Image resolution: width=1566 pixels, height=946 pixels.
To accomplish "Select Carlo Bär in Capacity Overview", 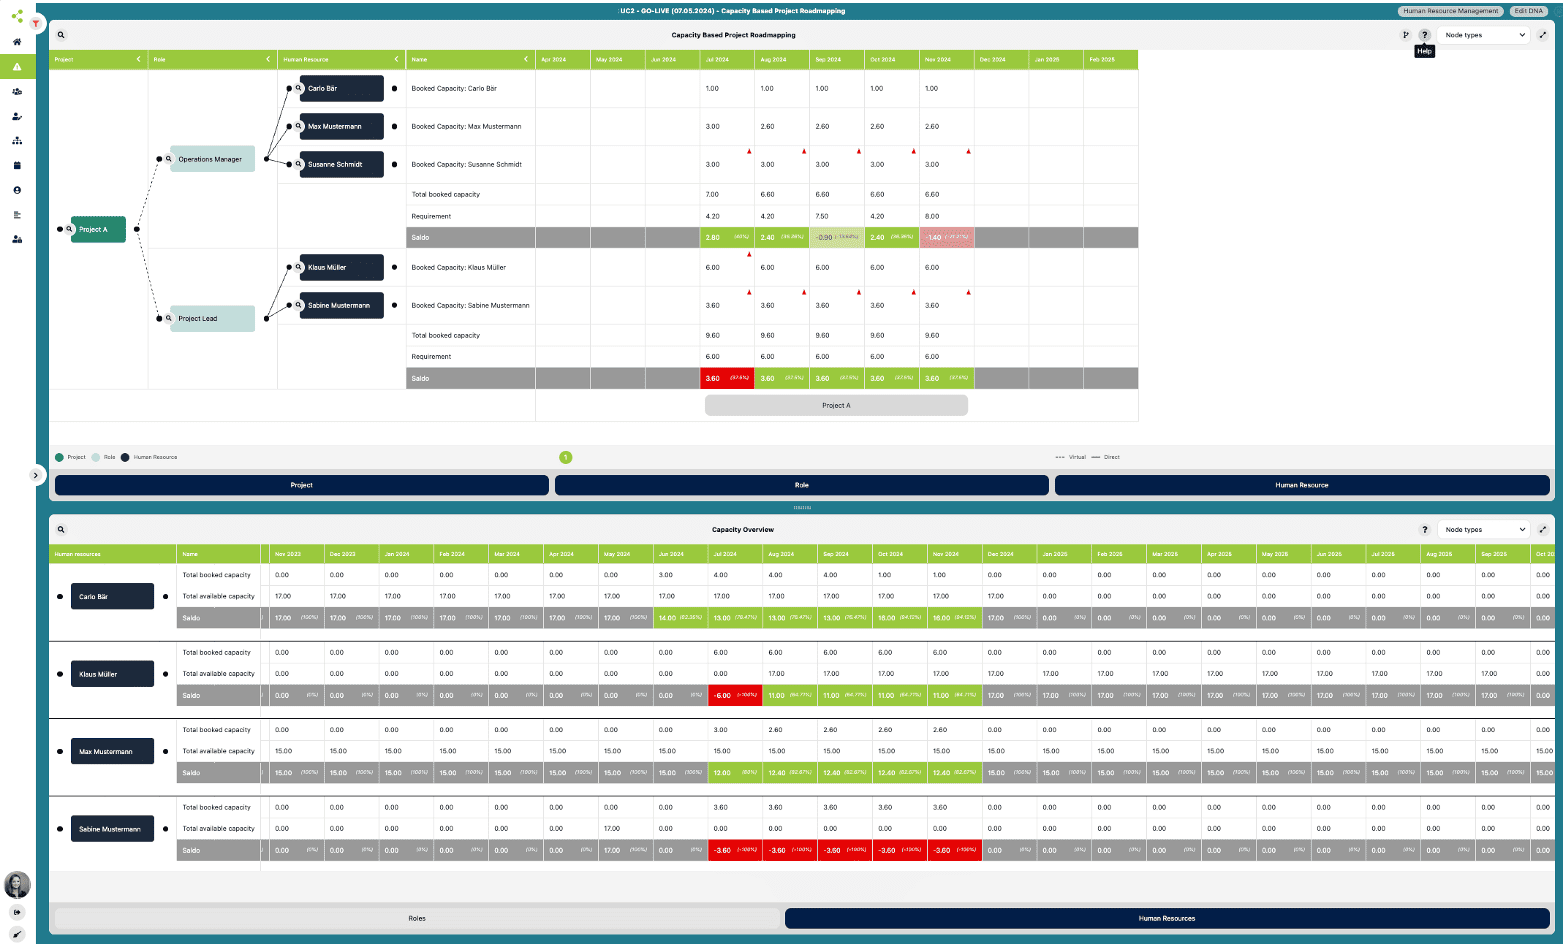I will 112,597.
